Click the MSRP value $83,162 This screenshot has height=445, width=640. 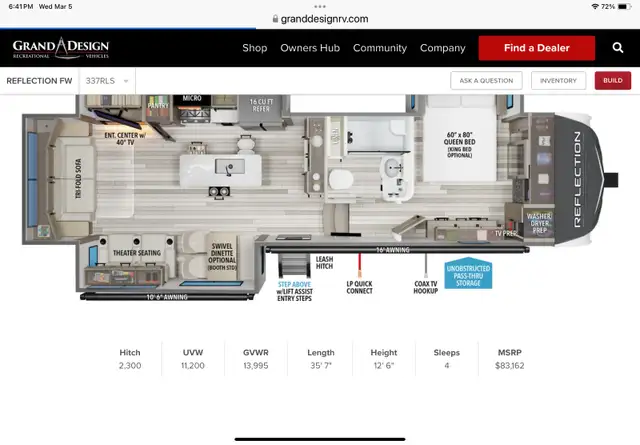(509, 365)
